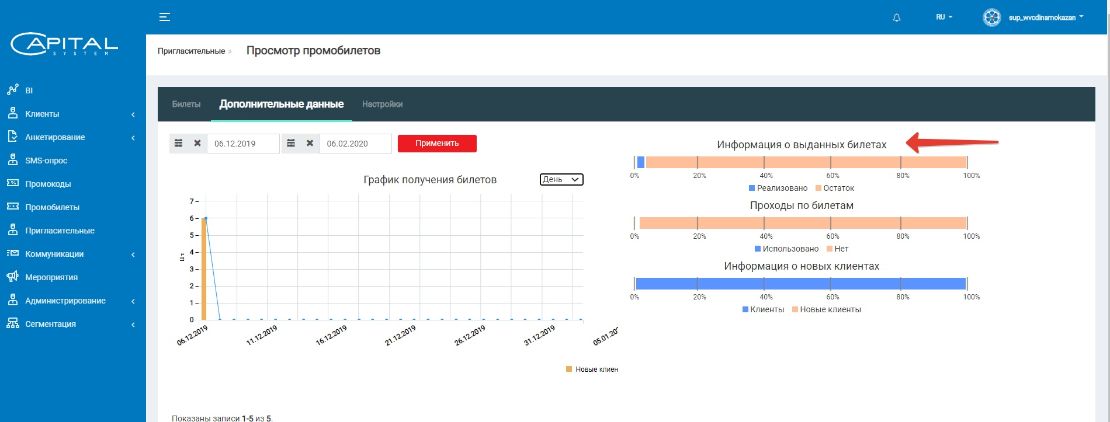Click the BI chart icon in sidebar
This screenshot has height=422, width=1110.
(12, 90)
